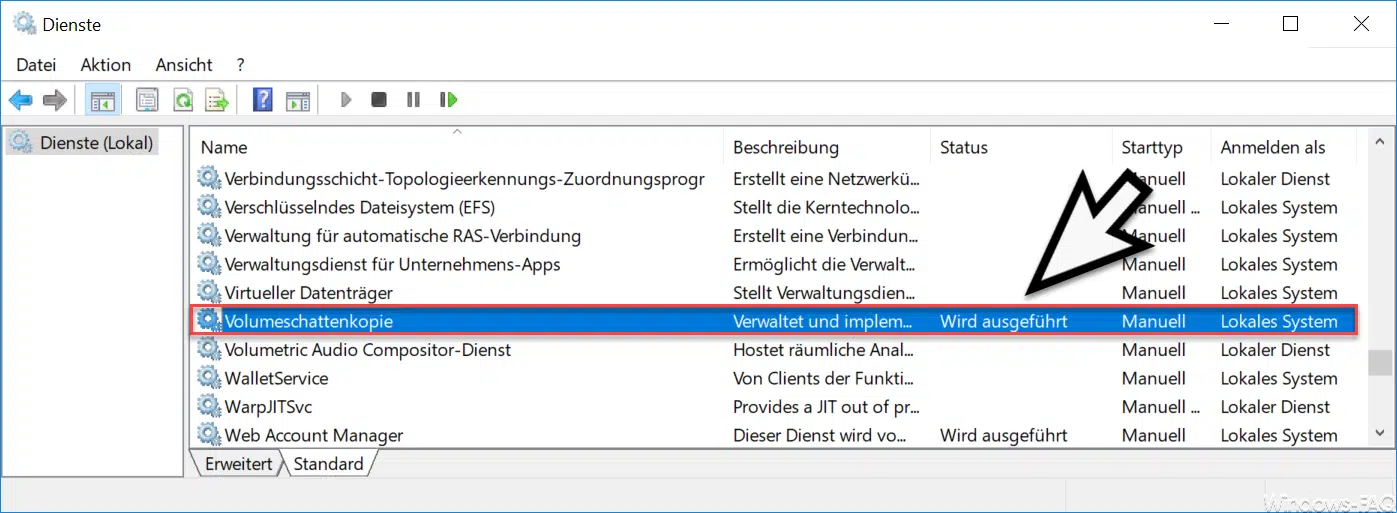Viewport: 1397px width, 513px height.
Task: Click the Start service play icon
Action: [346, 100]
